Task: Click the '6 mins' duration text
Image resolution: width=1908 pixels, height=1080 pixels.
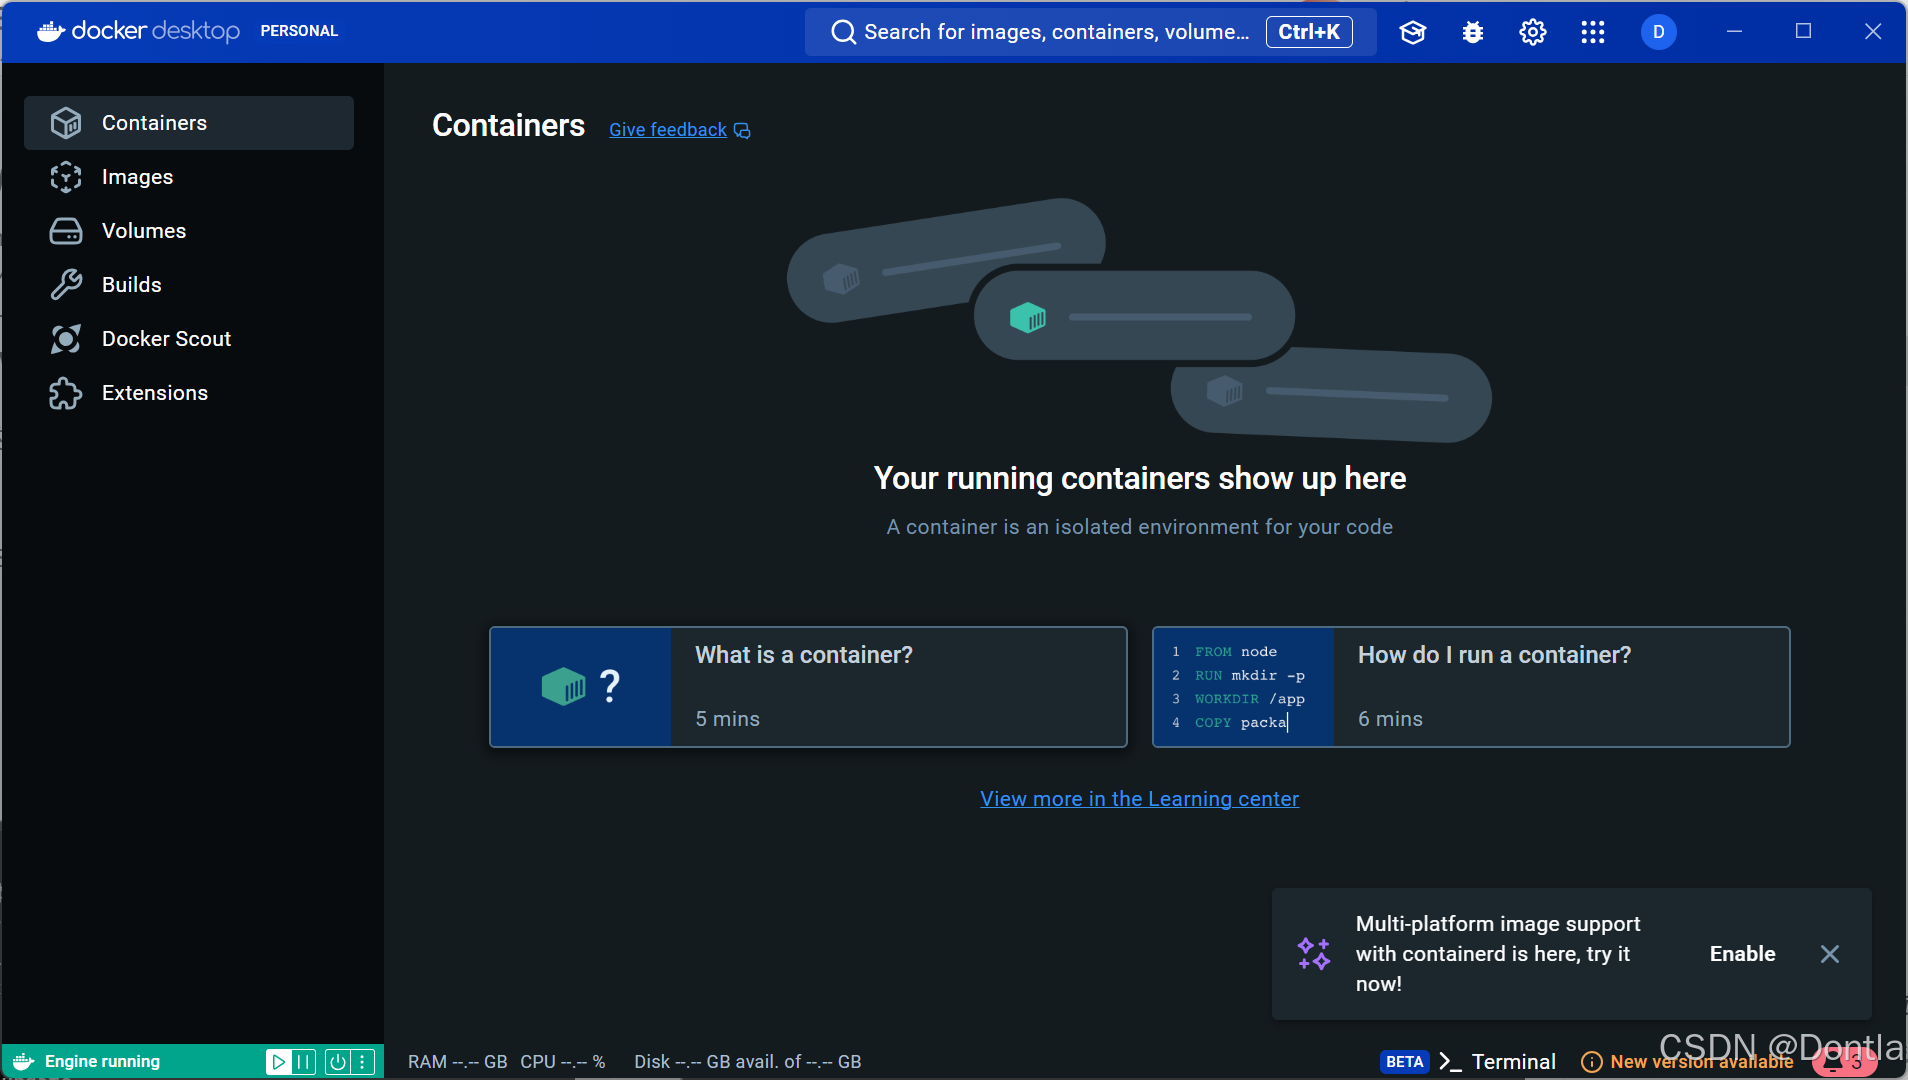Action: click(1390, 719)
